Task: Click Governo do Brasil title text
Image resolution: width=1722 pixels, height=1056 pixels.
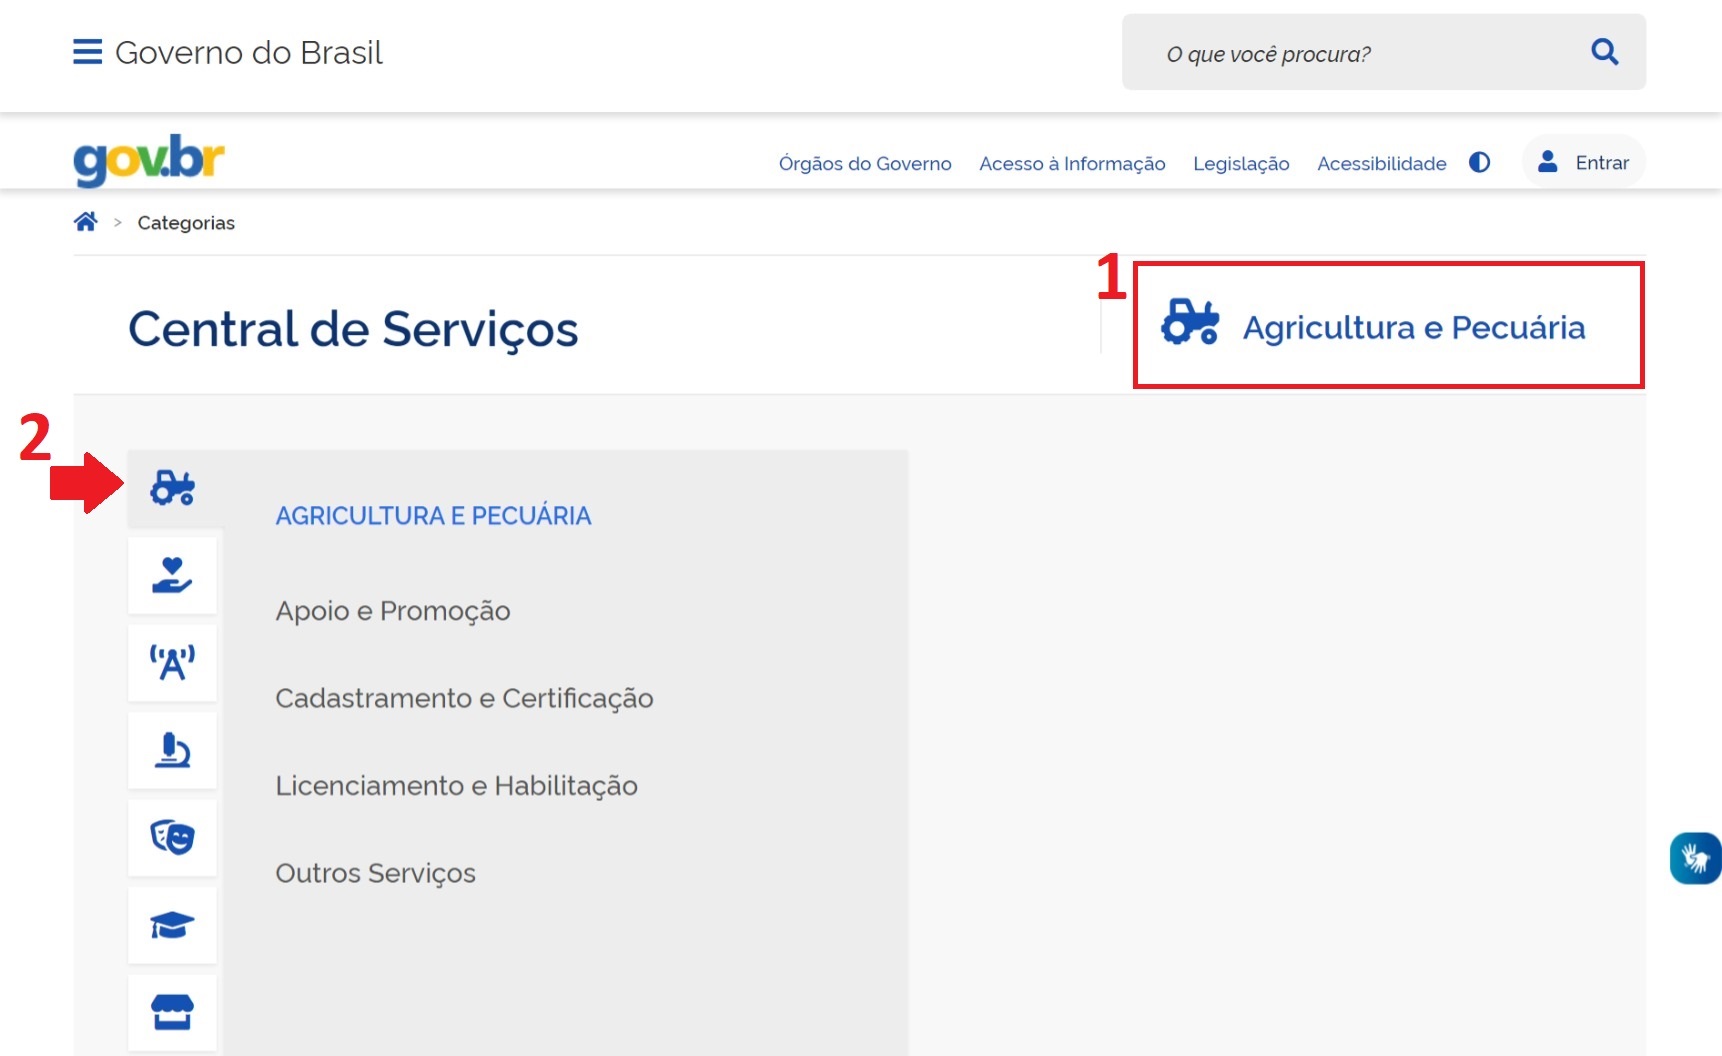Action: point(249,52)
